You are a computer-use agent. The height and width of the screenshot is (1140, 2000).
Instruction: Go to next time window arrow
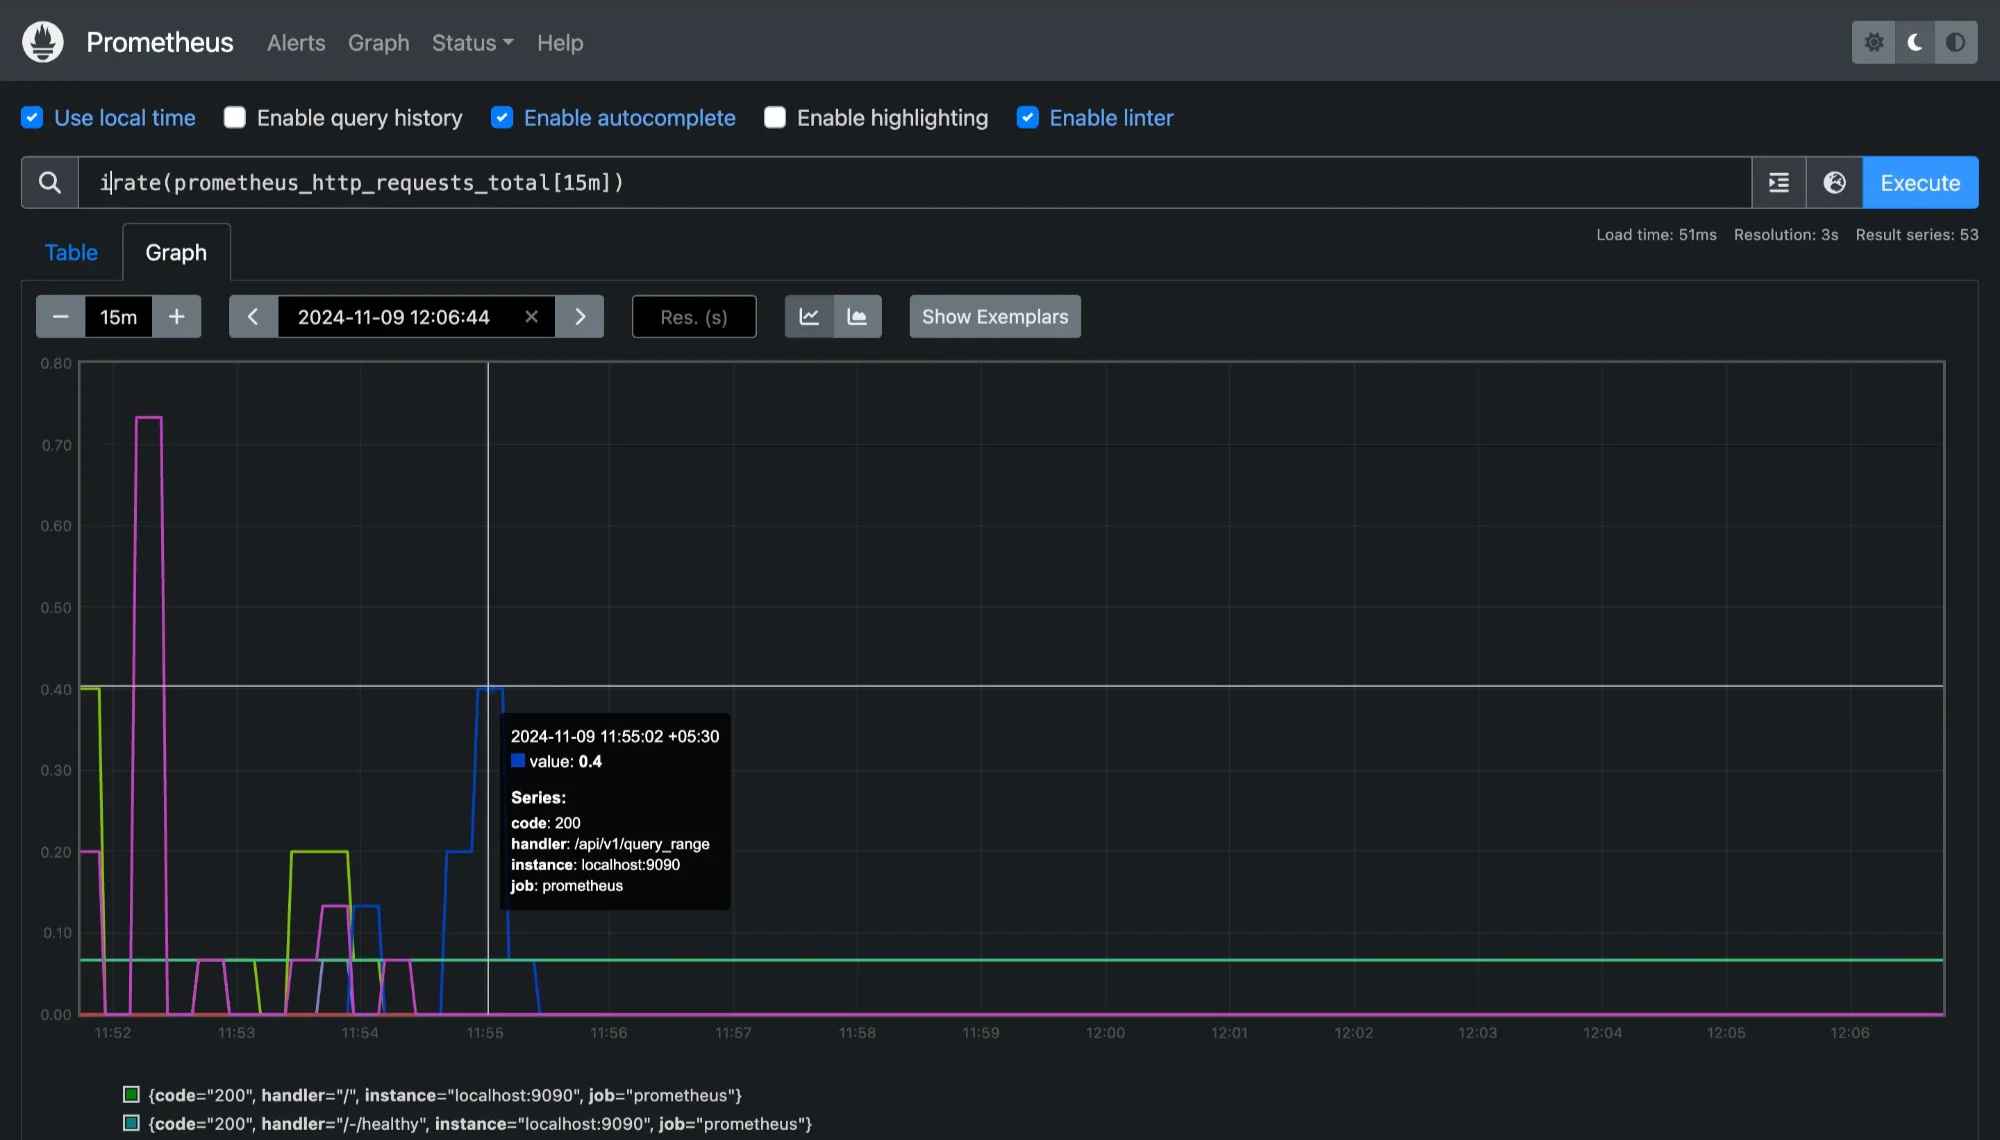pyautogui.click(x=580, y=317)
